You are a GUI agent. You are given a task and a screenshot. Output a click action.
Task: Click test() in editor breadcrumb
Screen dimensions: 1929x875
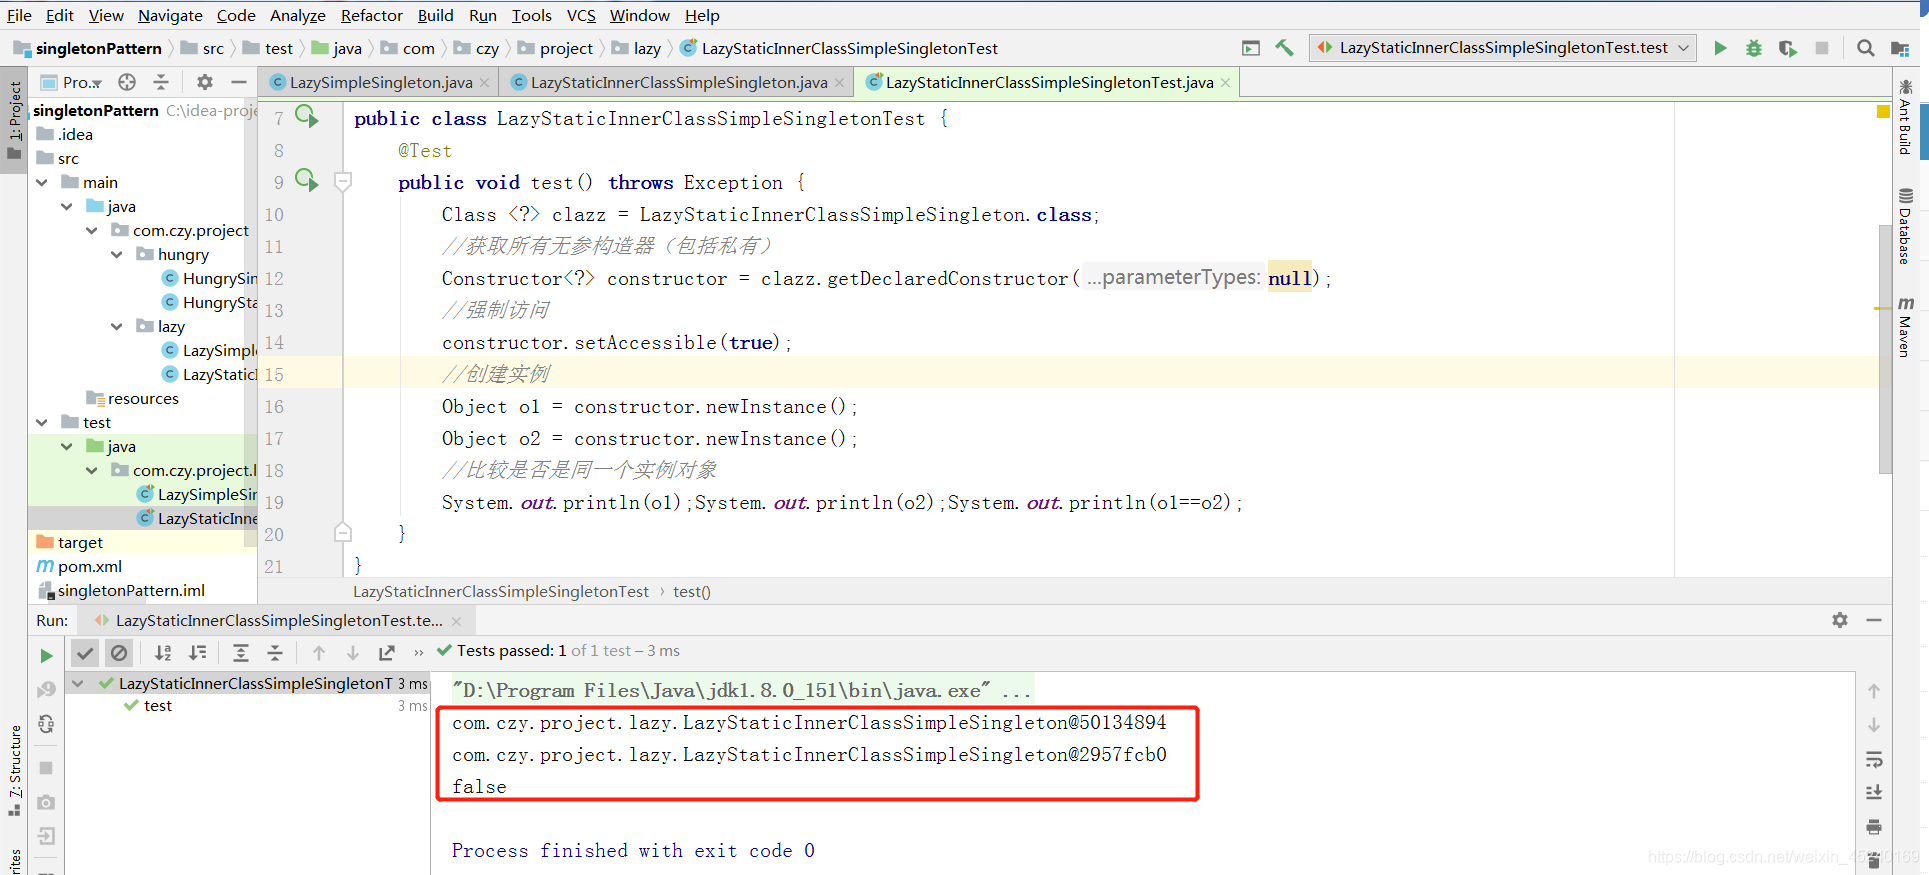coord(692,592)
